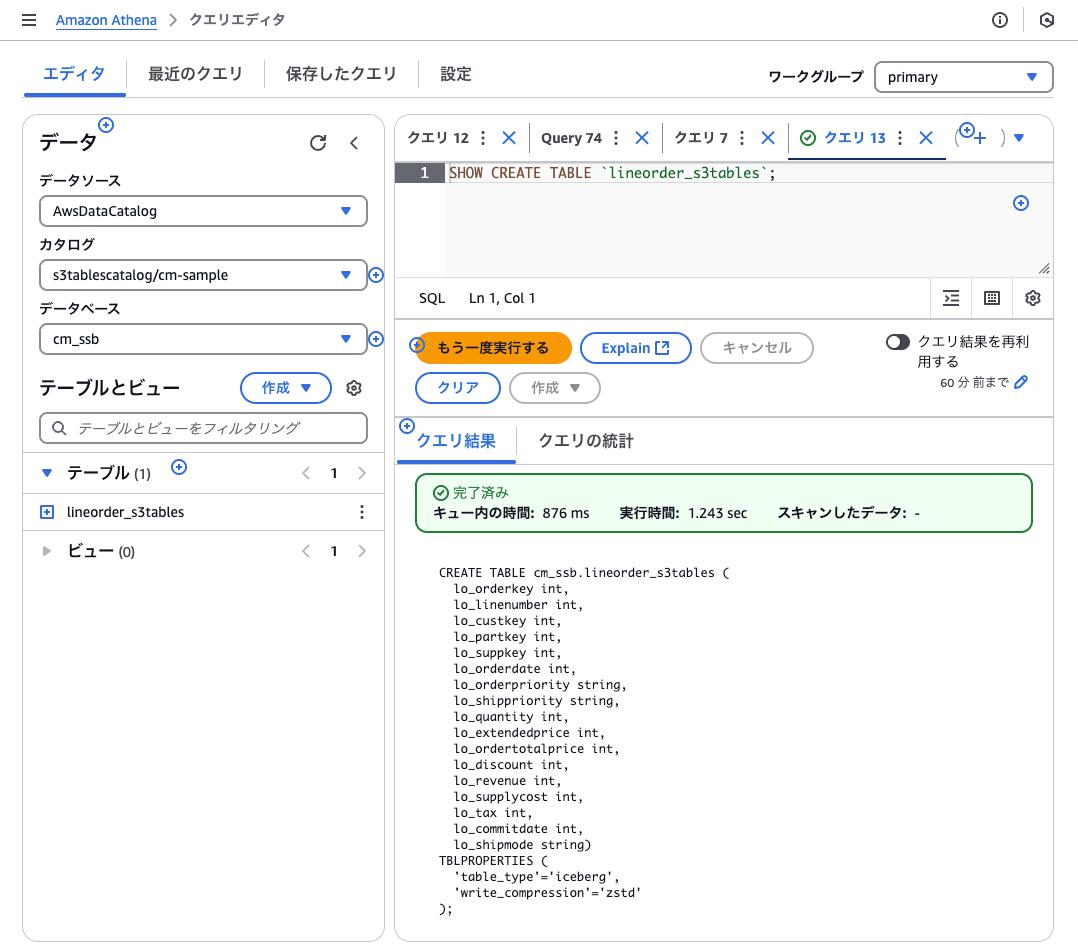Close the クエリ 13 tab
This screenshot has height=948, width=1078.
click(926, 138)
